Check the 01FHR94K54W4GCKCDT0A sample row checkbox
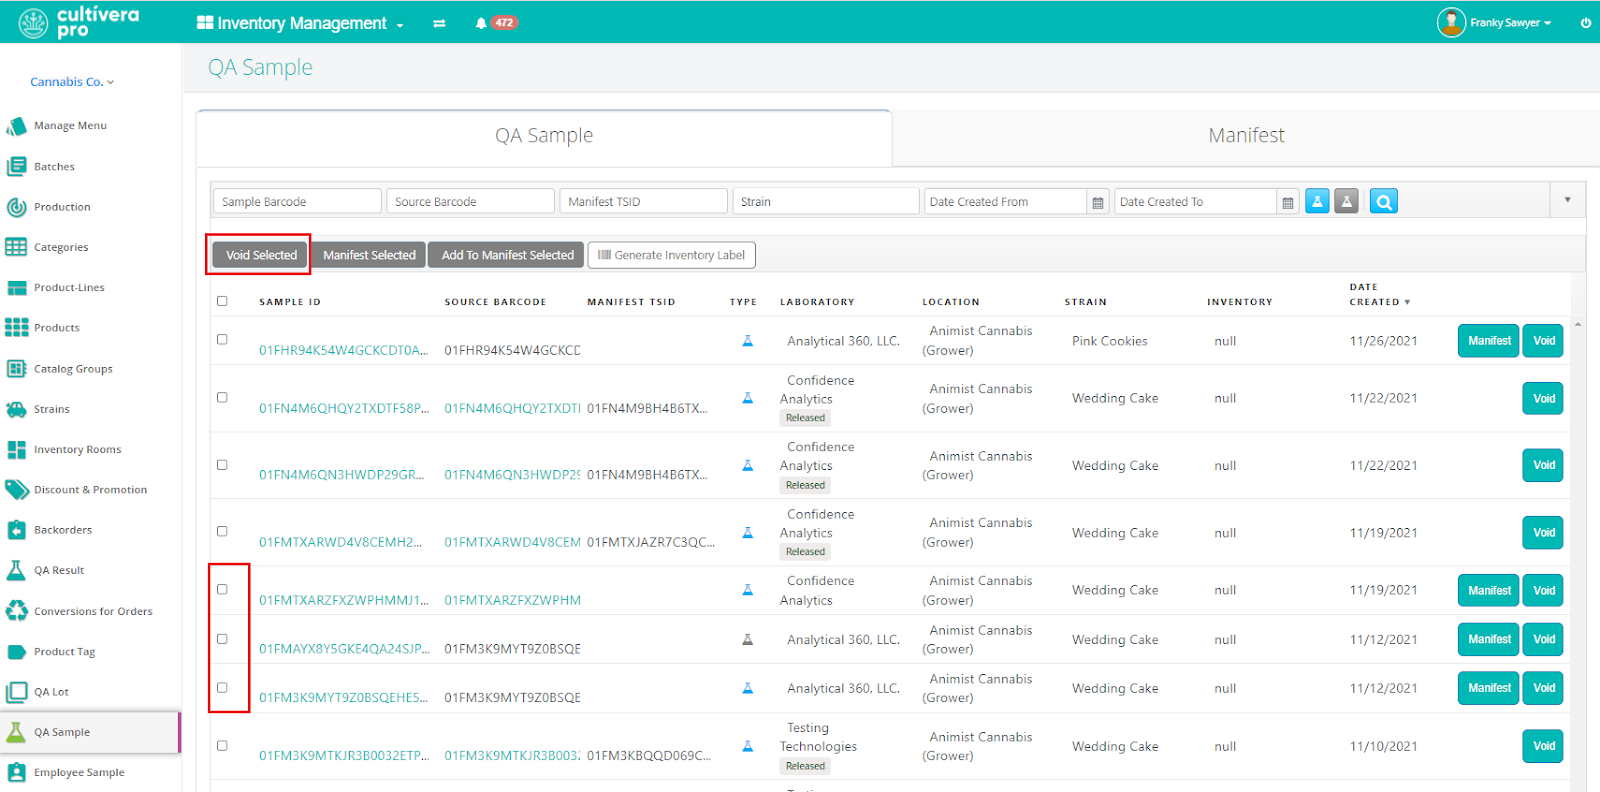Screen dimensions: 1600x792 222,340
